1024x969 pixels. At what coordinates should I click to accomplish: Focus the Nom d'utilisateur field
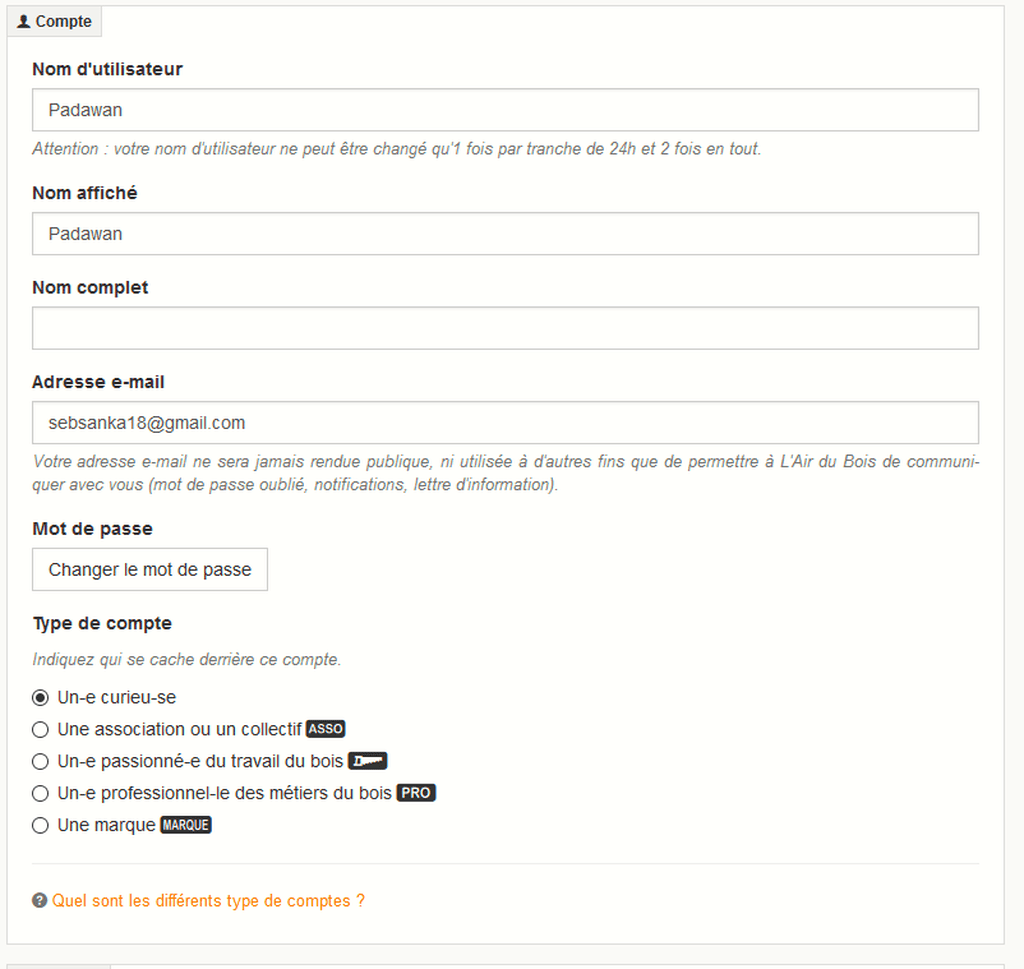pyautogui.click(x=505, y=110)
